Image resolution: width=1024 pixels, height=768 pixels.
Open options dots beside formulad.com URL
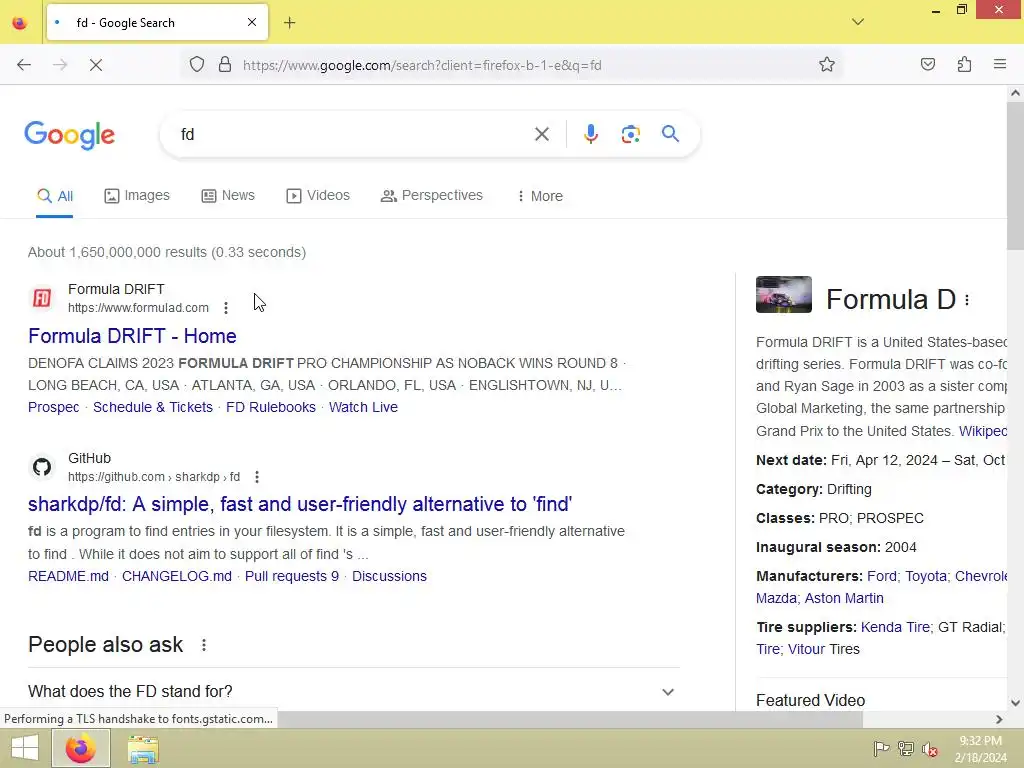coord(226,308)
